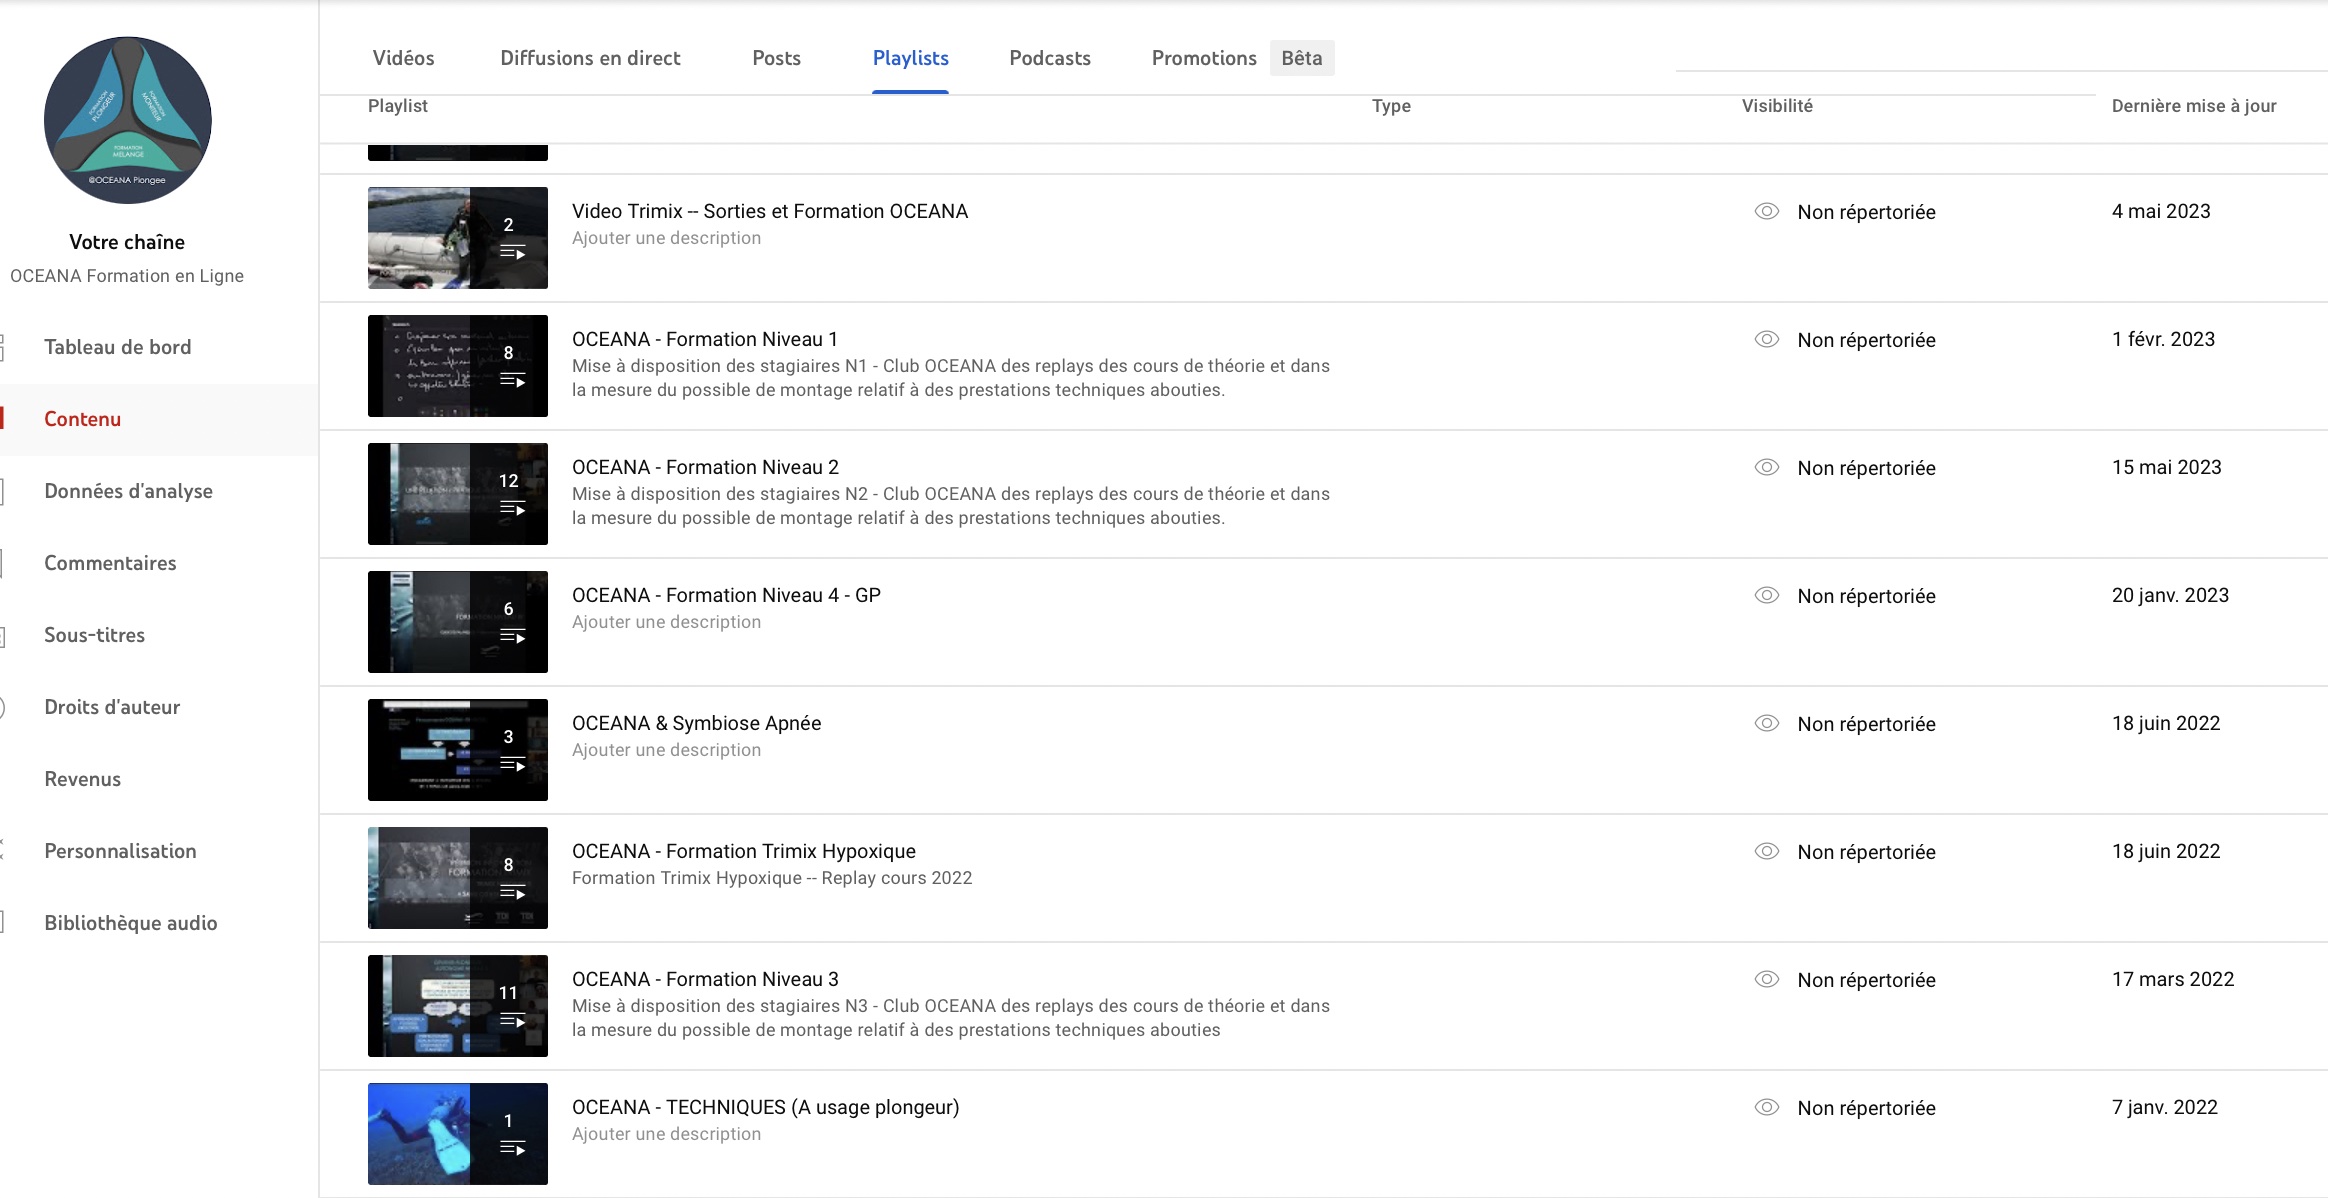
Task: Open the Posts tab
Action: click(776, 58)
